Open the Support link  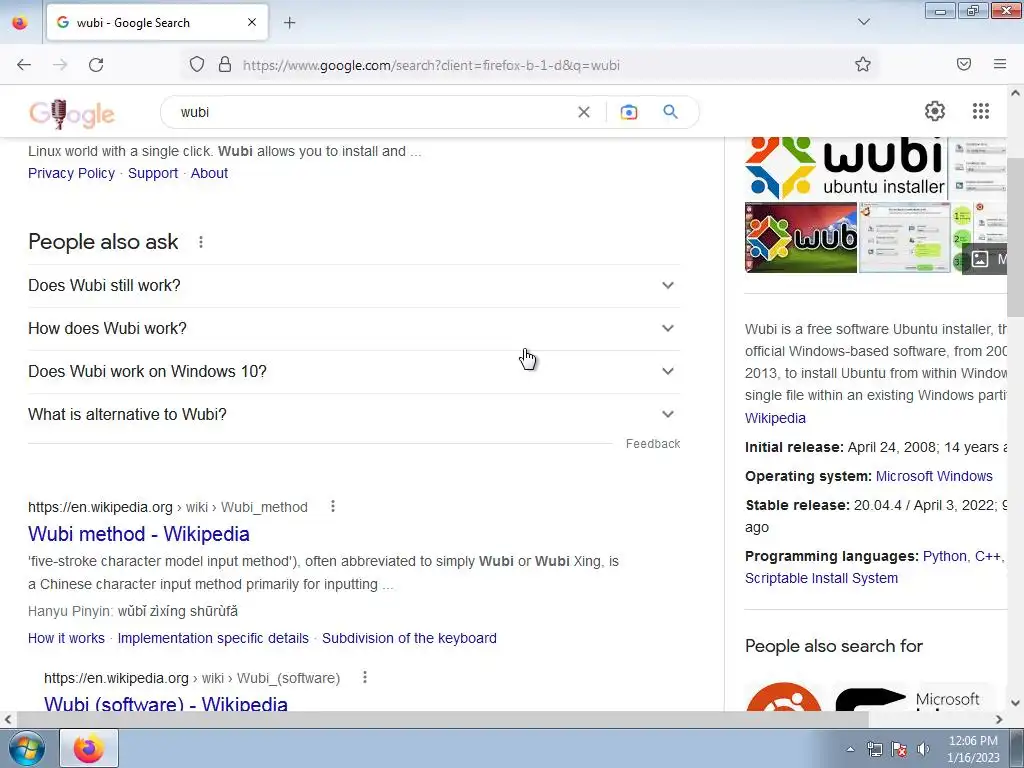pos(153,173)
